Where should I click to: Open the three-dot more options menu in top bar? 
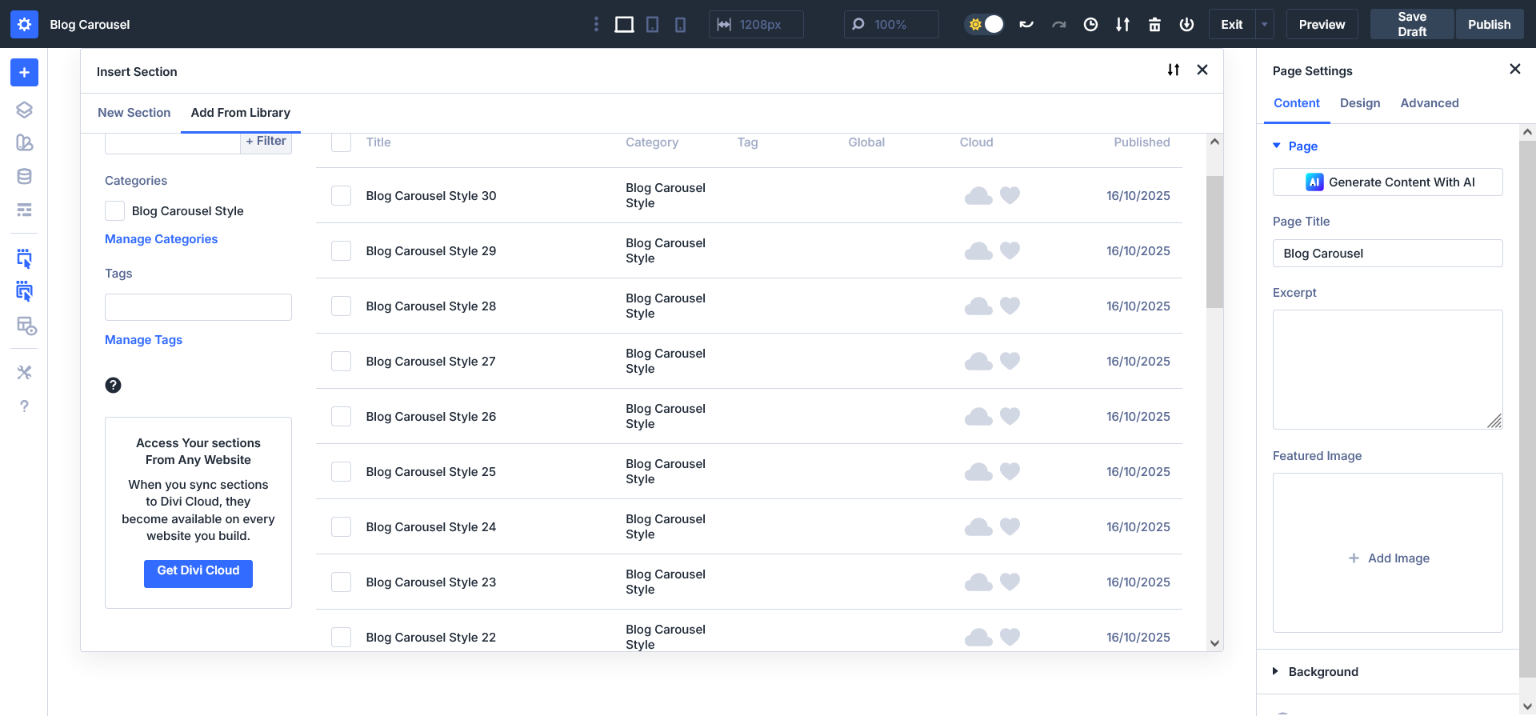[597, 24]
